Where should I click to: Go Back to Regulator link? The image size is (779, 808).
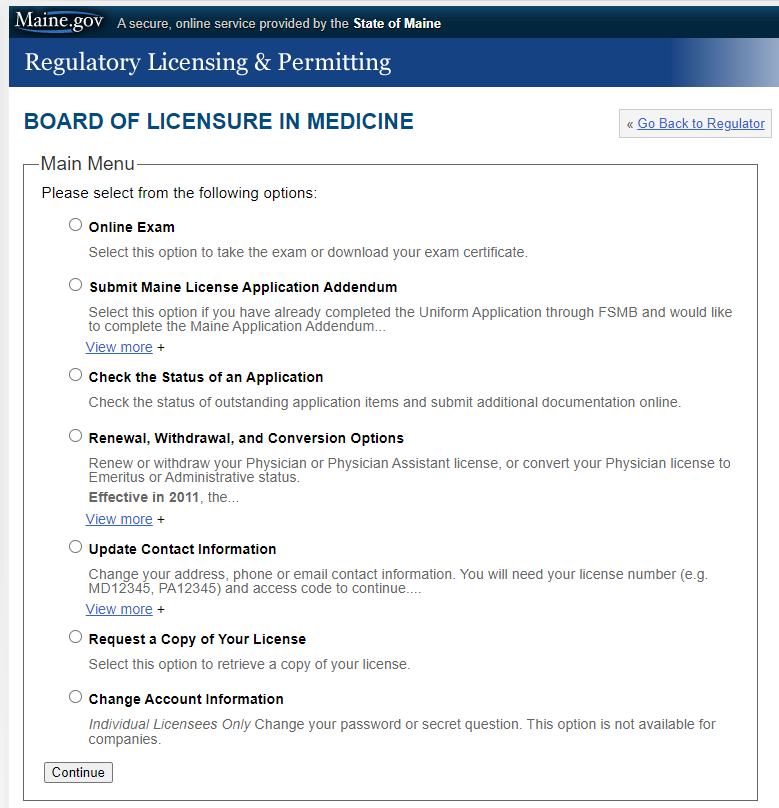[700, 123]
